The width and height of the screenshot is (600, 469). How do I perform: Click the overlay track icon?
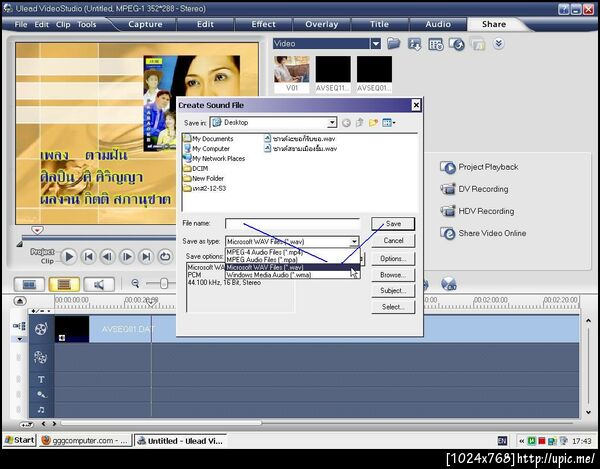click(x=40, y=357)
